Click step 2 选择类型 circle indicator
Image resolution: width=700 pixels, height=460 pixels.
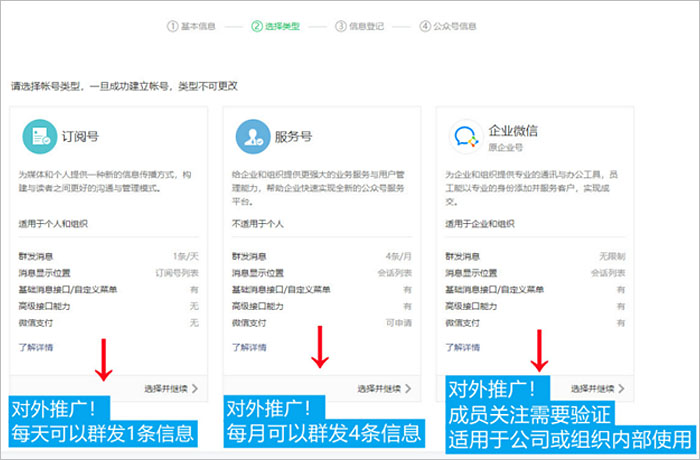[256, 26]
